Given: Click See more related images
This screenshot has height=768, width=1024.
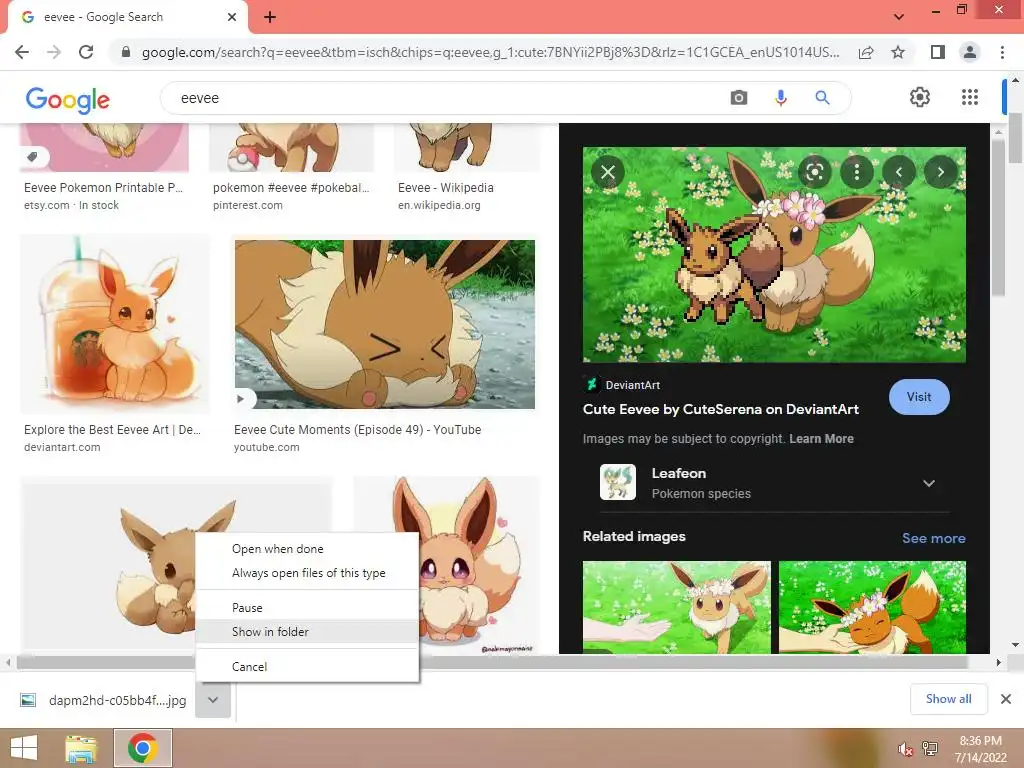Looking at the screenshot, I should [x=933, y=538].
